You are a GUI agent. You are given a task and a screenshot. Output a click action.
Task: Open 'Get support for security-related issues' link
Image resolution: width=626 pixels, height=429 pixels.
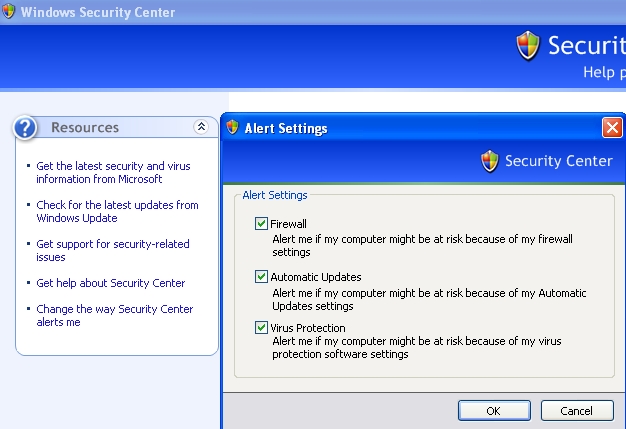[113, 250]
